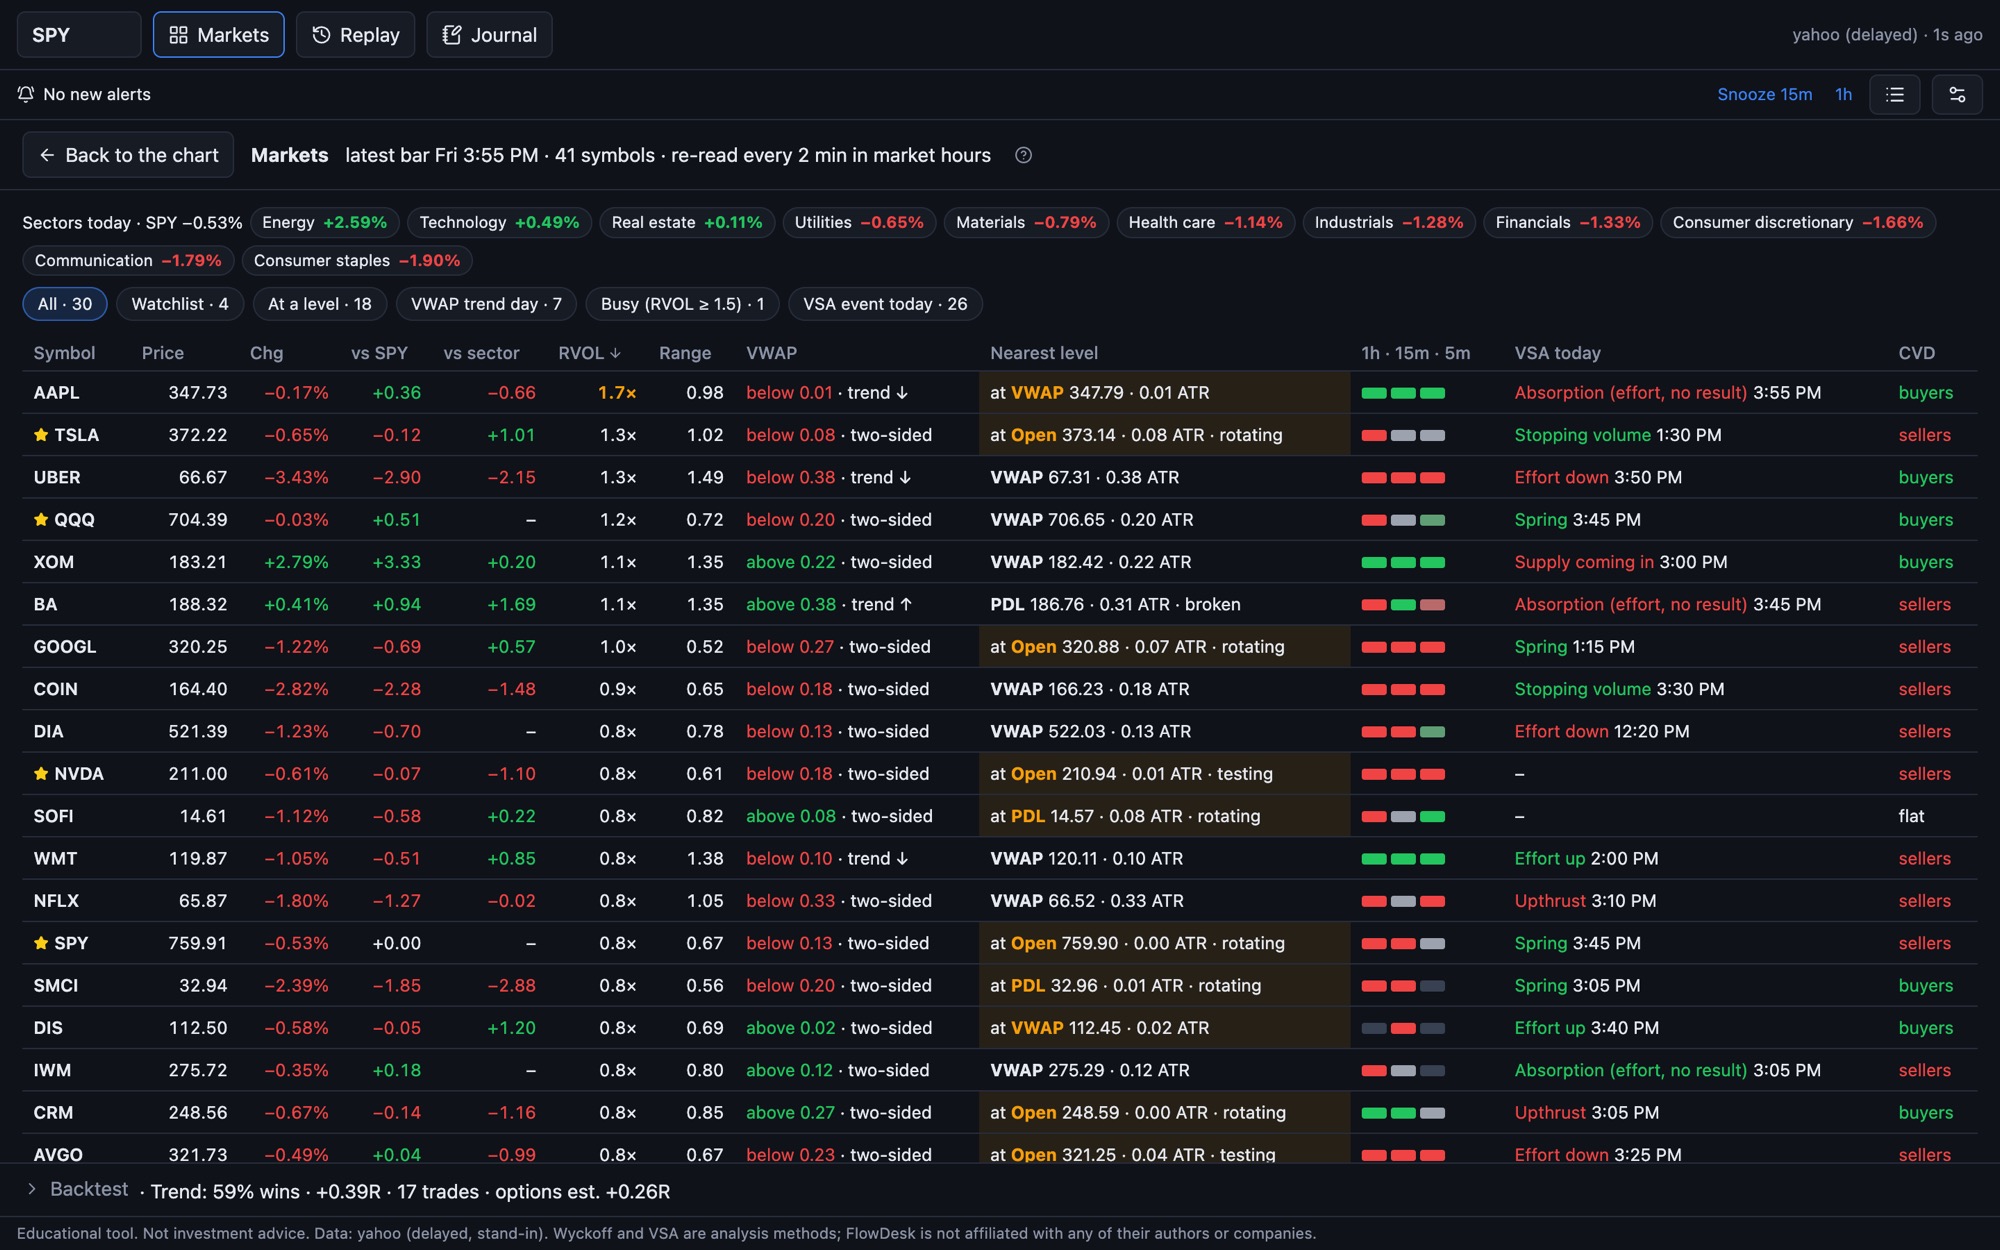Open the Replay tab
Screen dimensions: 2000x1250
click(x=355, y=35)
